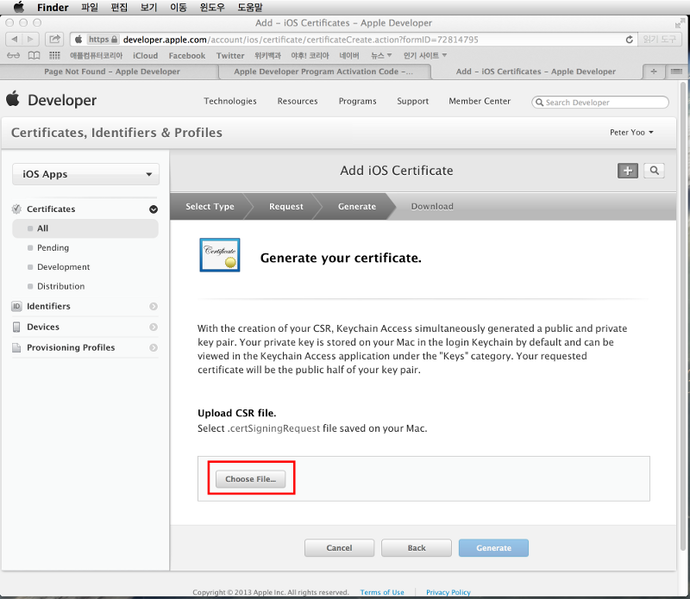Click the Apple Developer logo
Viewport: 690px width, 599px height.
tap(52, 101)
